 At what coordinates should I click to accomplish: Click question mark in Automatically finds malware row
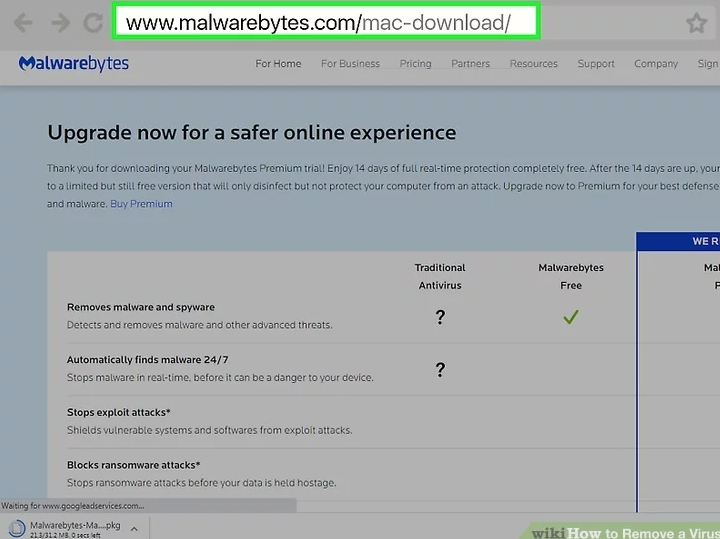(x=440, y=369)
